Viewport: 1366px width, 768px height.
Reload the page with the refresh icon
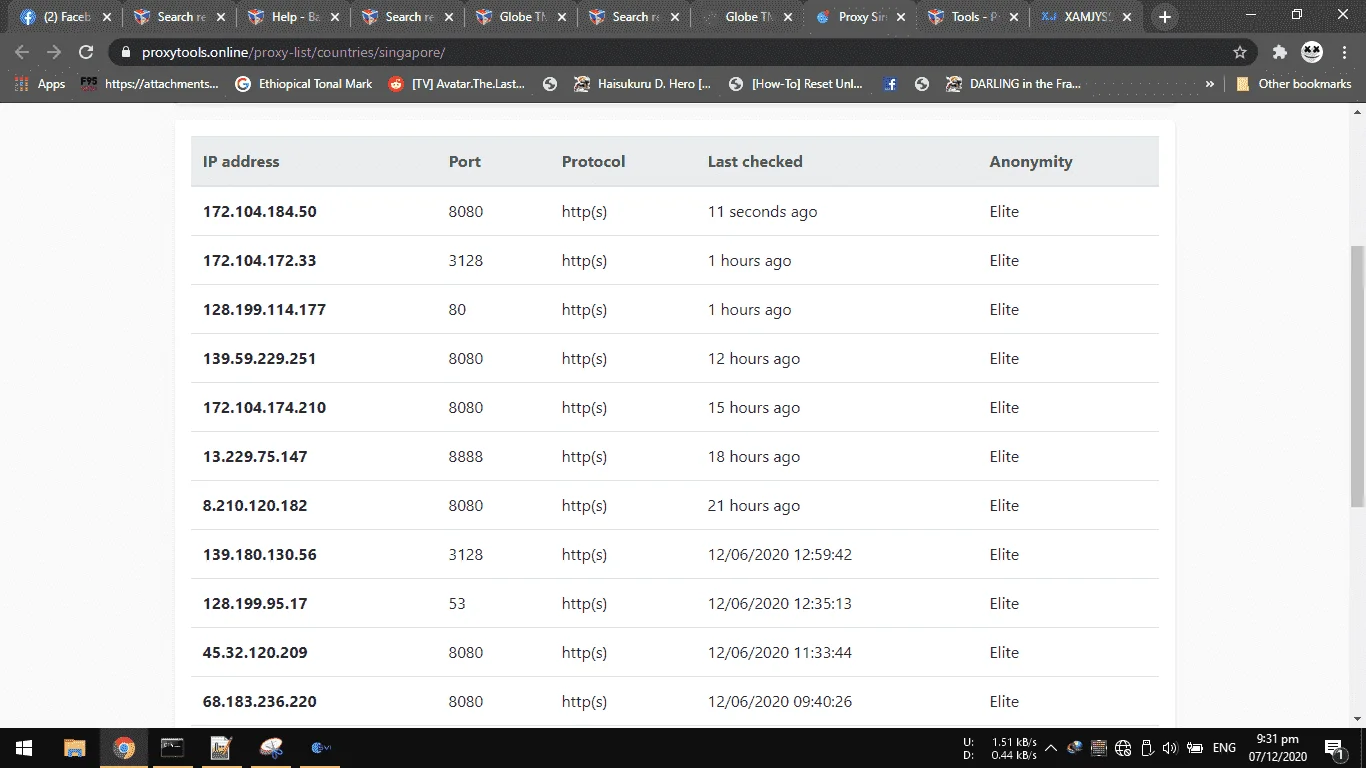(x=86, y=52)
